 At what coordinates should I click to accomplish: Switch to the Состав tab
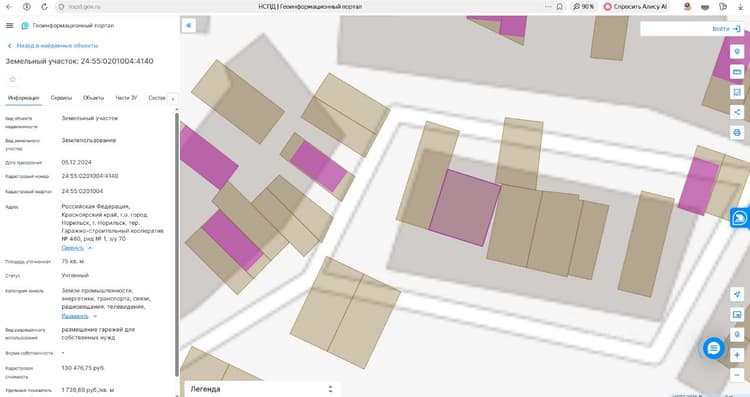(x=157, y=98)
